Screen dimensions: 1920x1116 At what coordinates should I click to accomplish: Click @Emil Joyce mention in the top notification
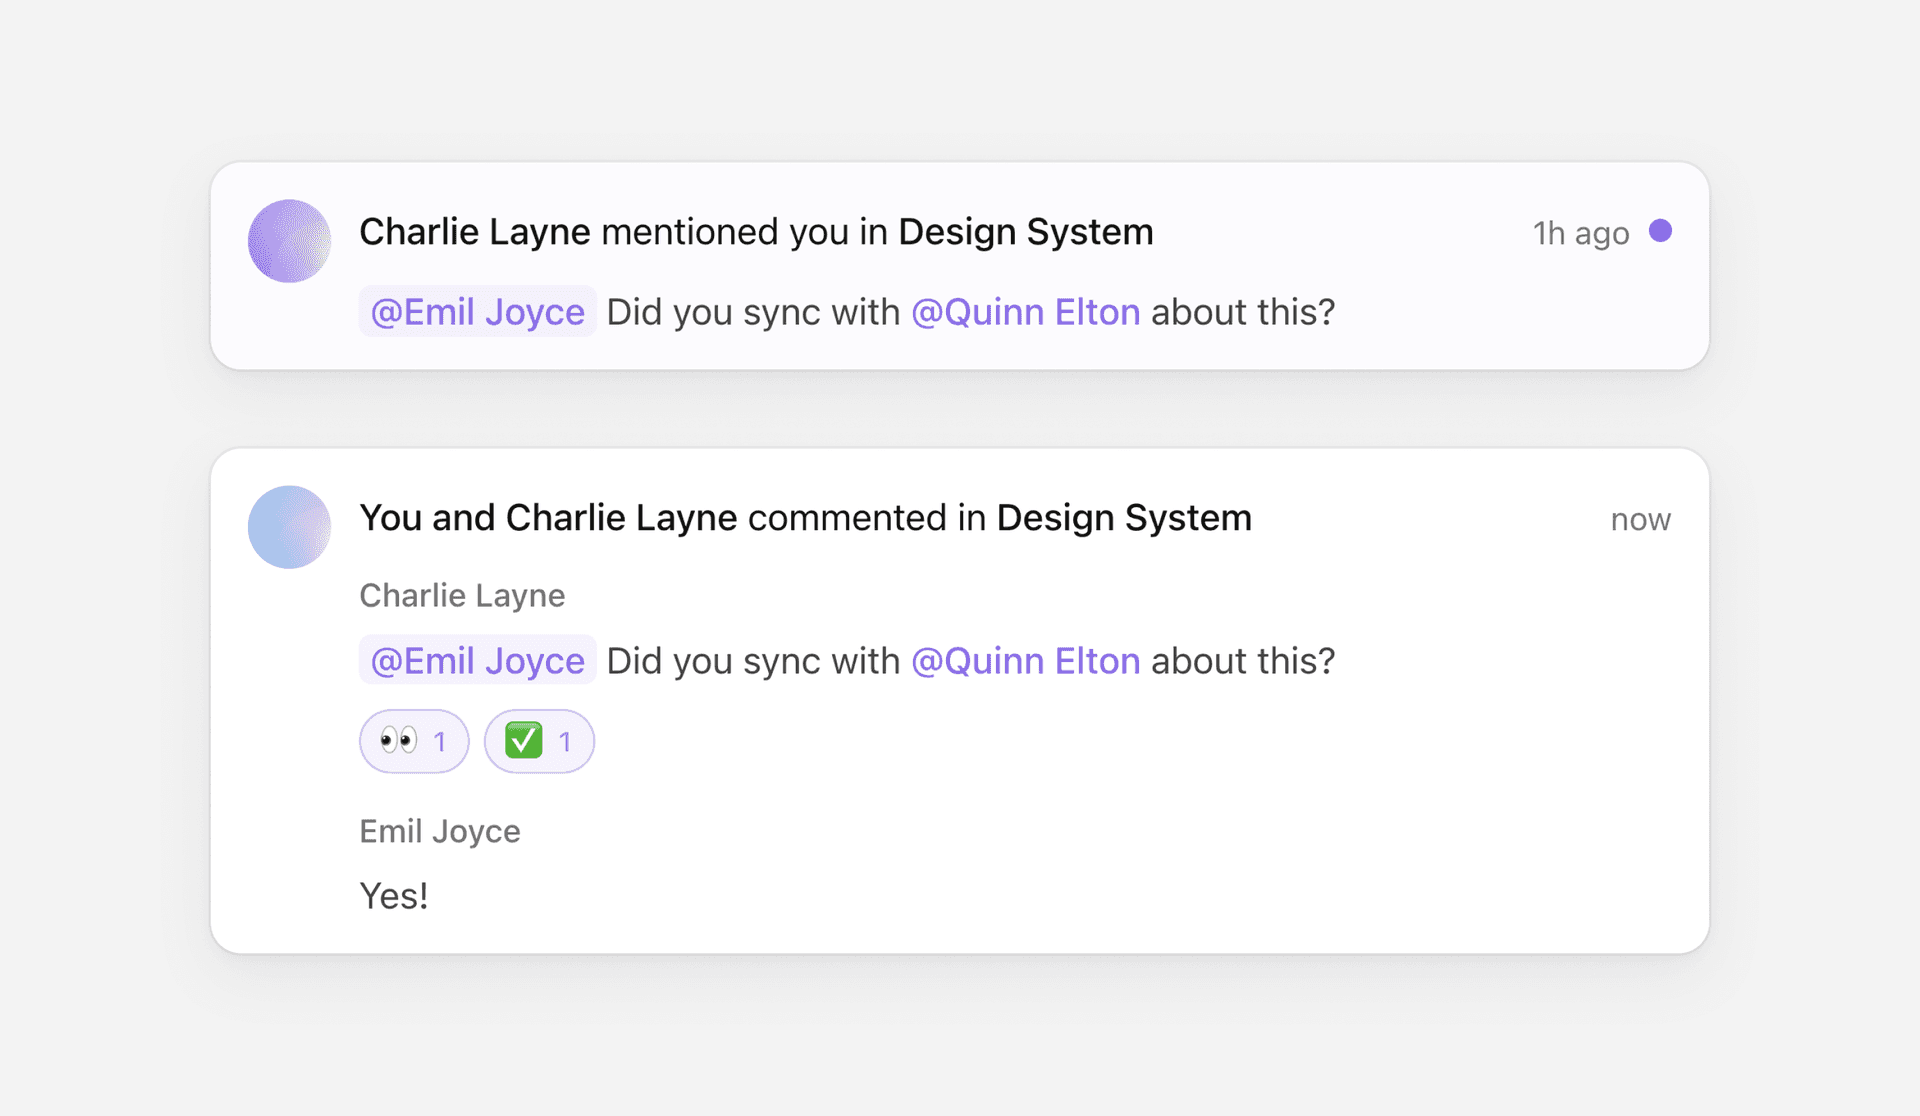pyautogui.click(x=477, y=312)
